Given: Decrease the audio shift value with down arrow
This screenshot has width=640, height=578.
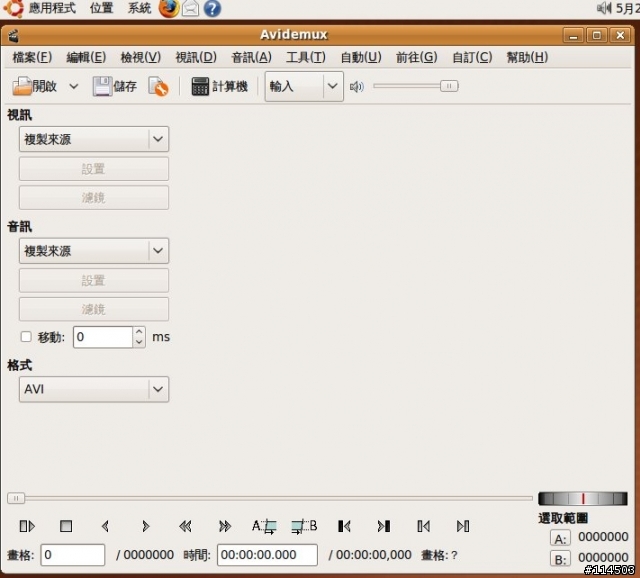Looking at the screenshot, I should click(x=139, y=342).
